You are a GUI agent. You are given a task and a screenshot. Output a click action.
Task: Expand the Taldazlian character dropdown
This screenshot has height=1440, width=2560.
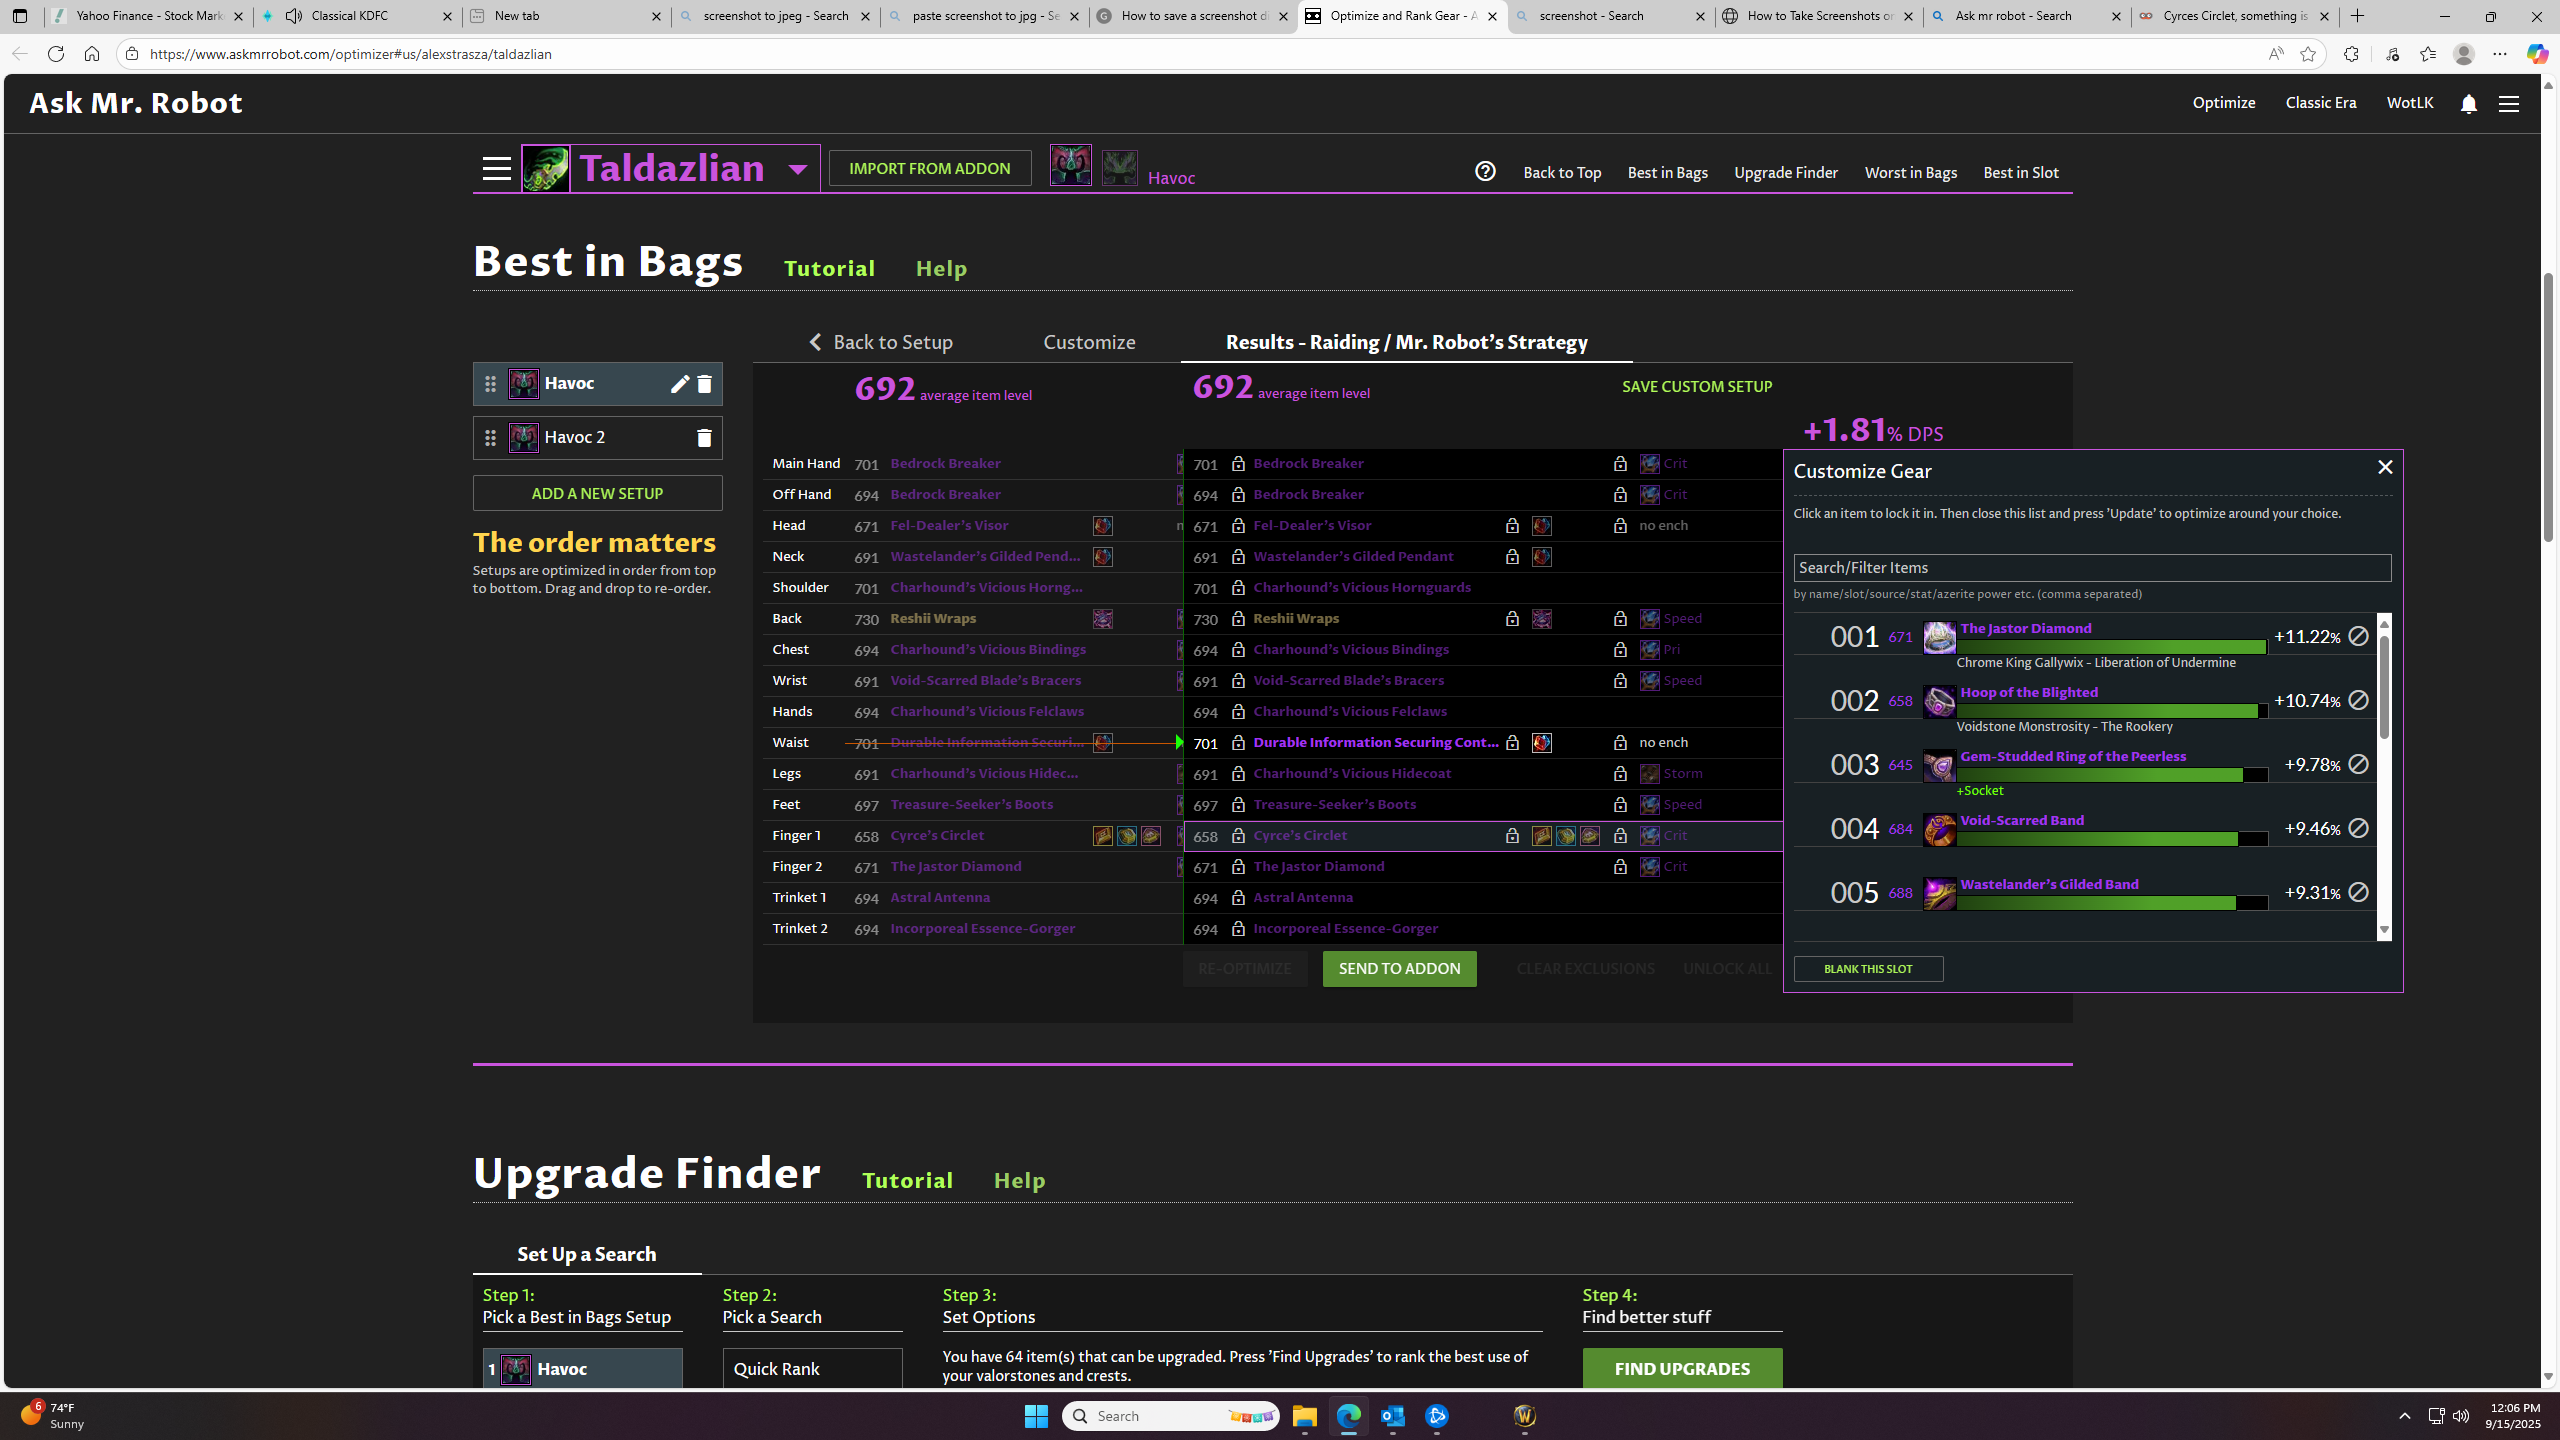coord(797,170)
